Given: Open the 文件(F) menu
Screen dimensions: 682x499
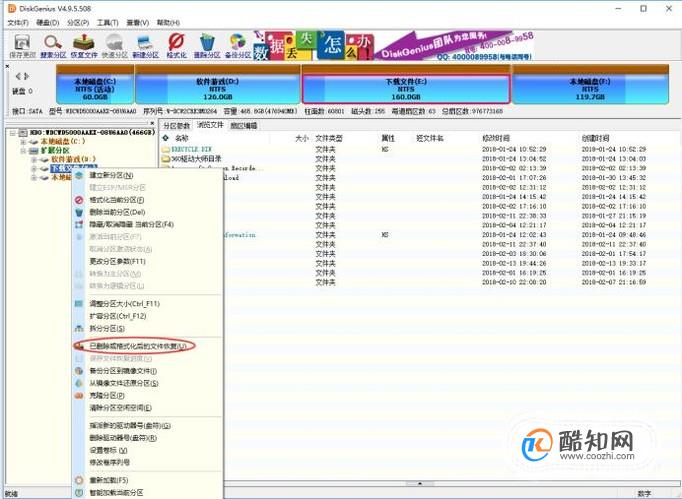Looking at the screenshot, I should click(x=18, y=22).
